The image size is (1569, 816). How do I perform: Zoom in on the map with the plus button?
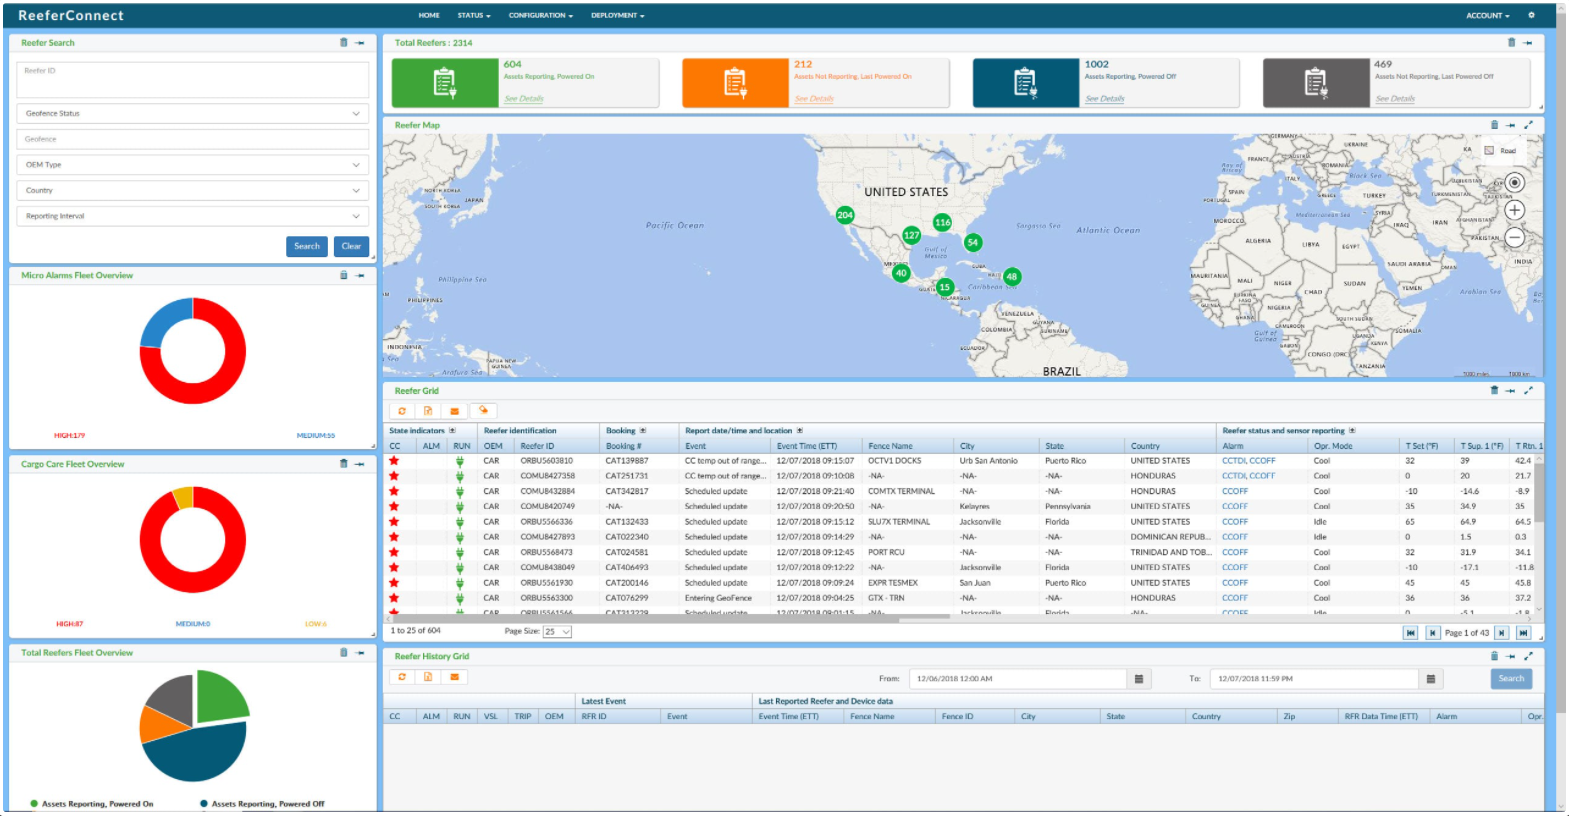[1514, 210]
